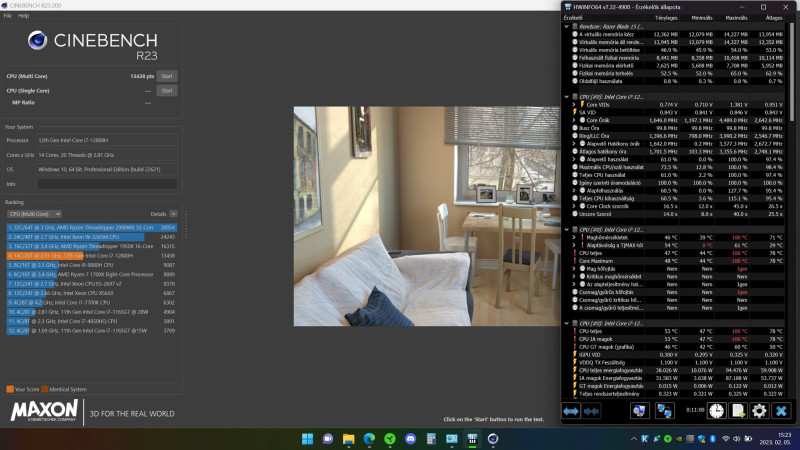Select the orange Intel Core i7-12800H ranking row

coord(92,256)
